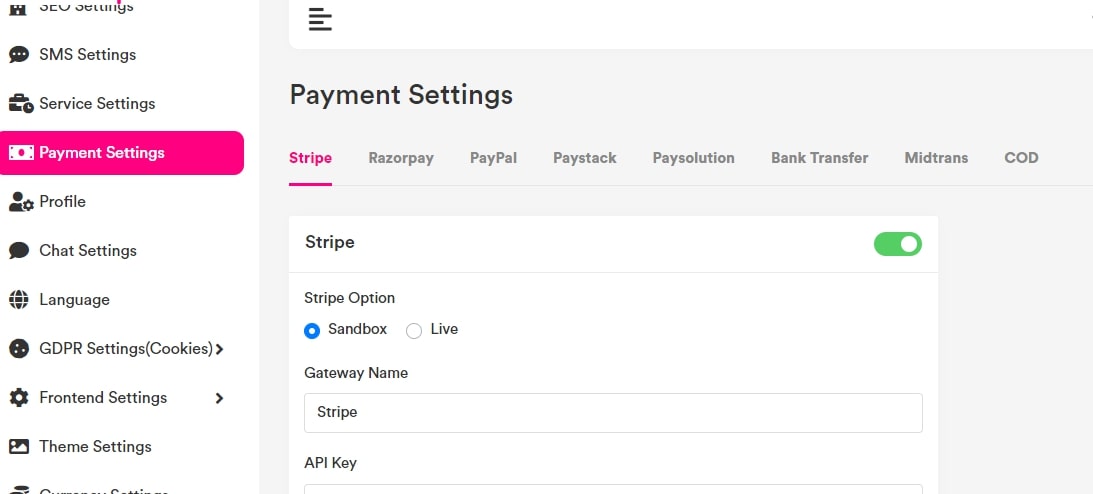Screen dimensions: 1093x494
Task: Go to the Paystack payment tab
Action: point(584,158)
